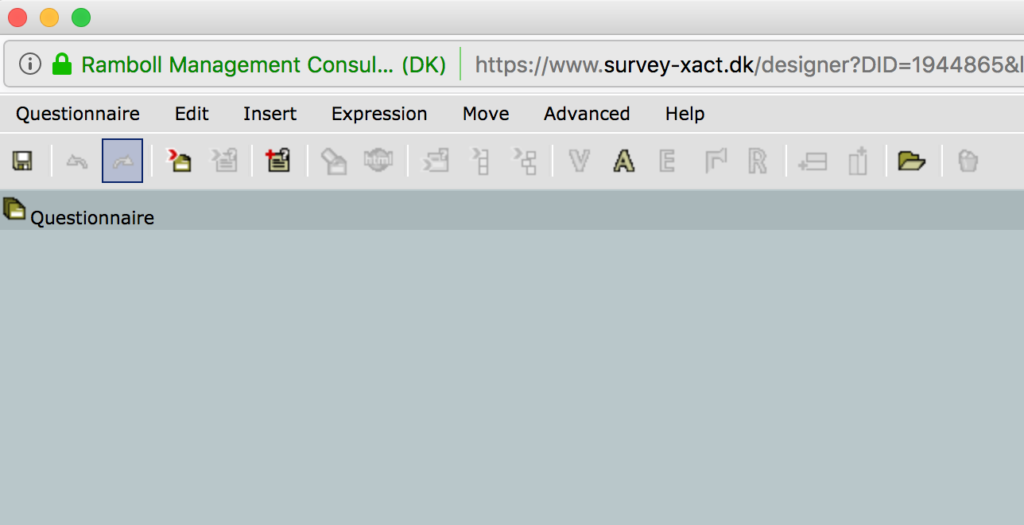This screenshot has height=525, width=1024.
Task: Open the Help menu
Action: point(684,114)
